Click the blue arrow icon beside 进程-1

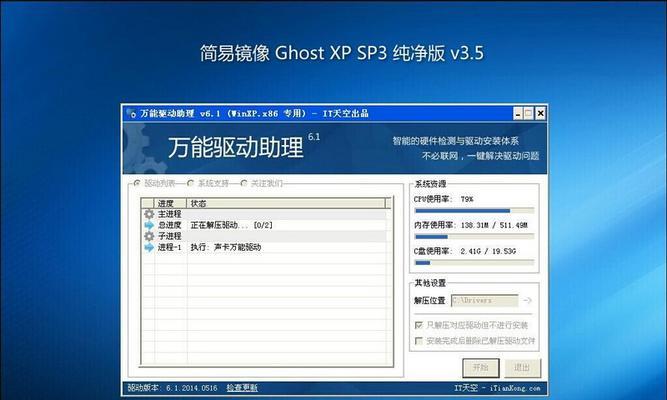[x=149, y=247]
